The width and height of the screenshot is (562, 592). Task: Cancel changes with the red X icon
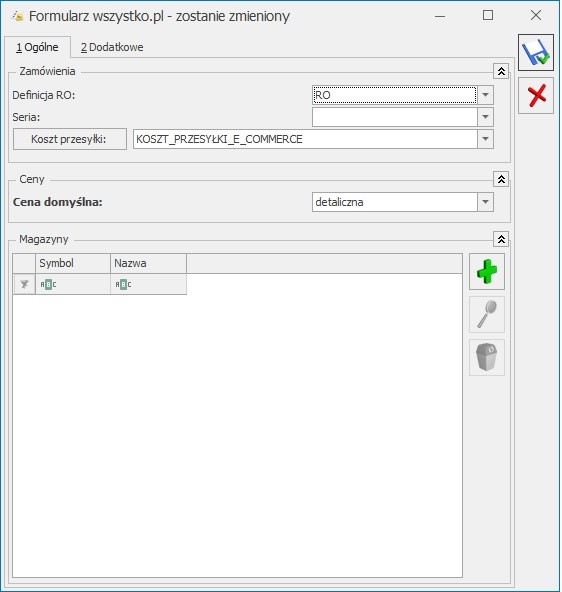coord(536,96)
